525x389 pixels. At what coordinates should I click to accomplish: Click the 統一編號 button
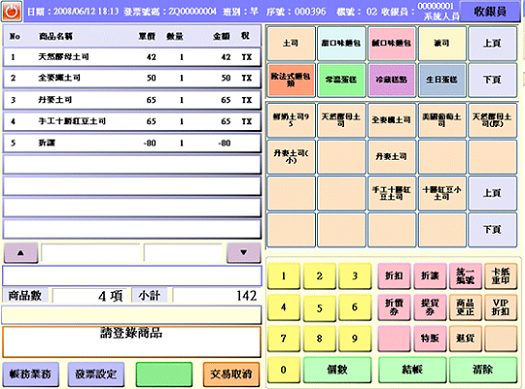pos(465,276)
